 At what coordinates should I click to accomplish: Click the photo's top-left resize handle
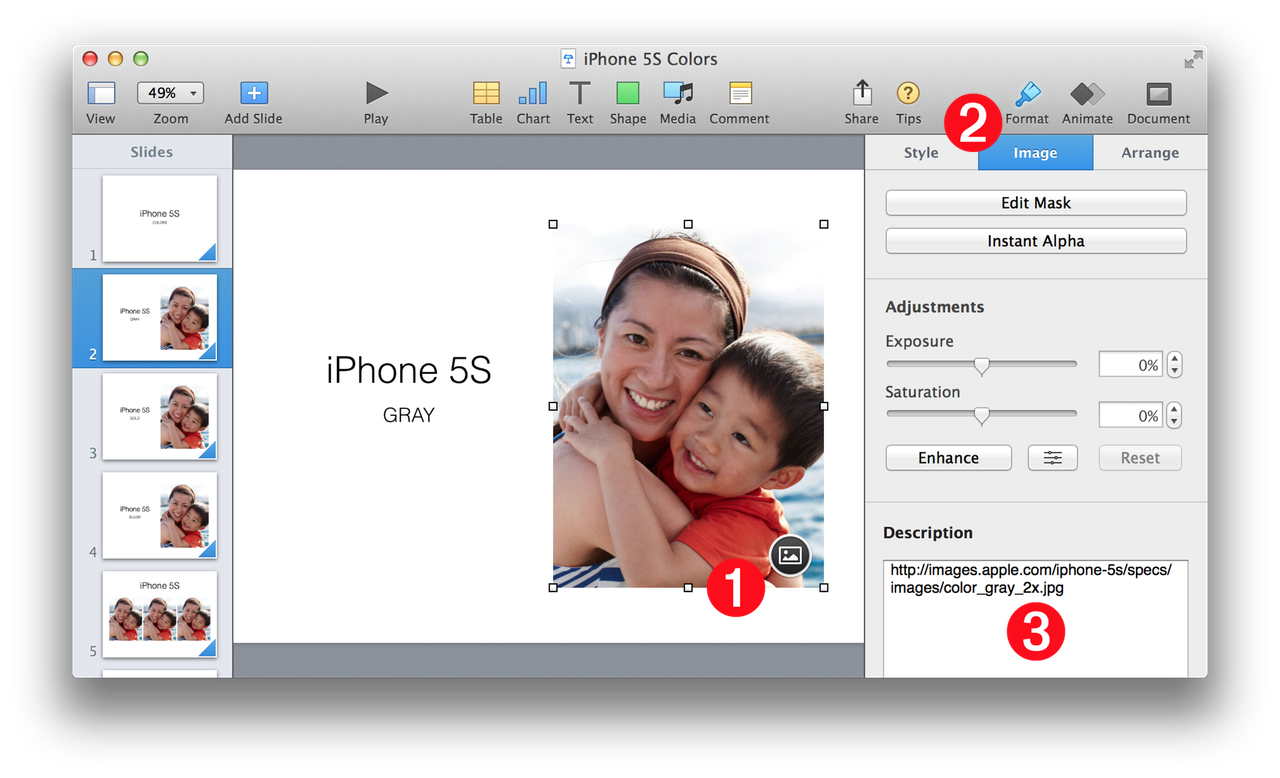tap(553, 224)
